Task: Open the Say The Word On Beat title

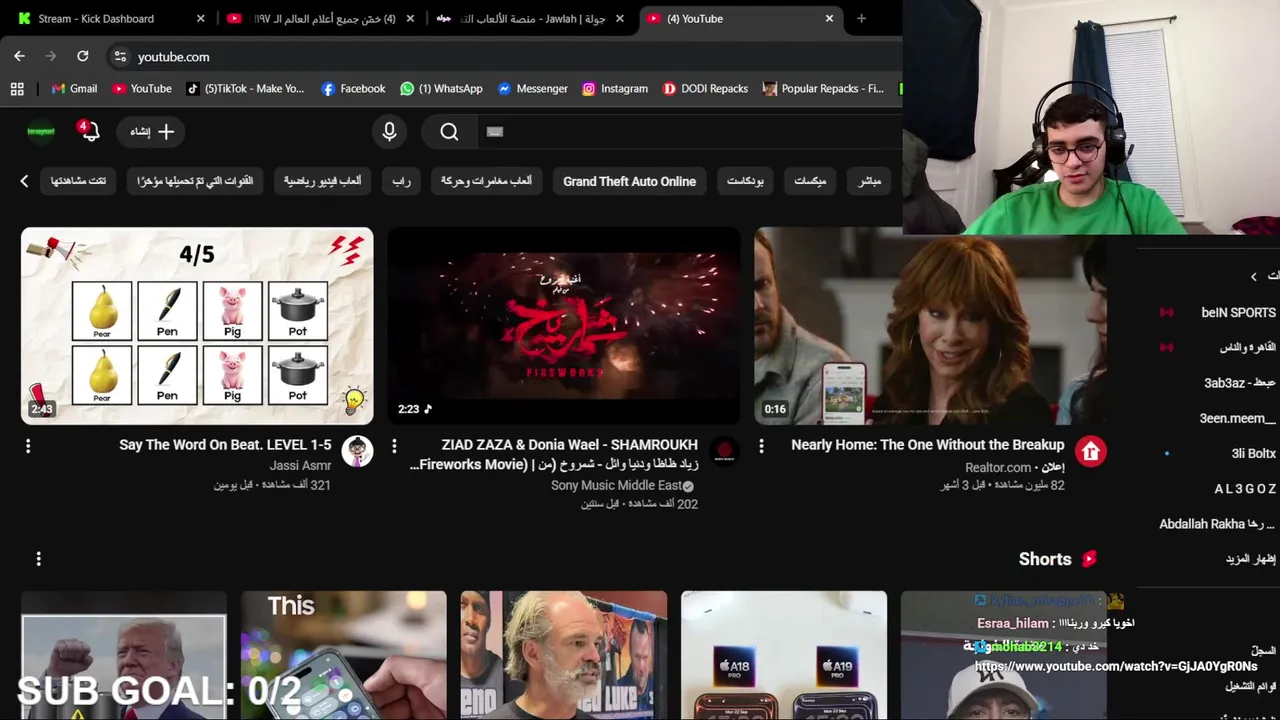Action: coord(225,445)
